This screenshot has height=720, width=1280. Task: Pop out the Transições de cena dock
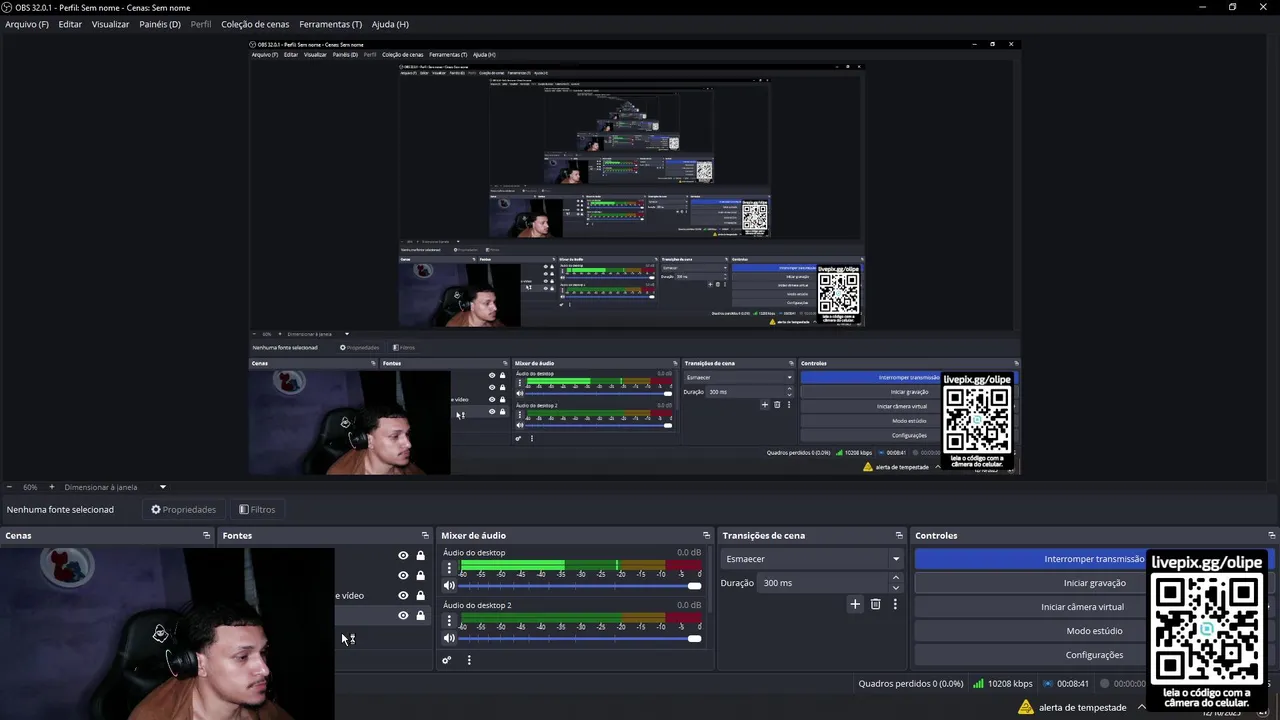pyautogui.click(x=899, y=535)
